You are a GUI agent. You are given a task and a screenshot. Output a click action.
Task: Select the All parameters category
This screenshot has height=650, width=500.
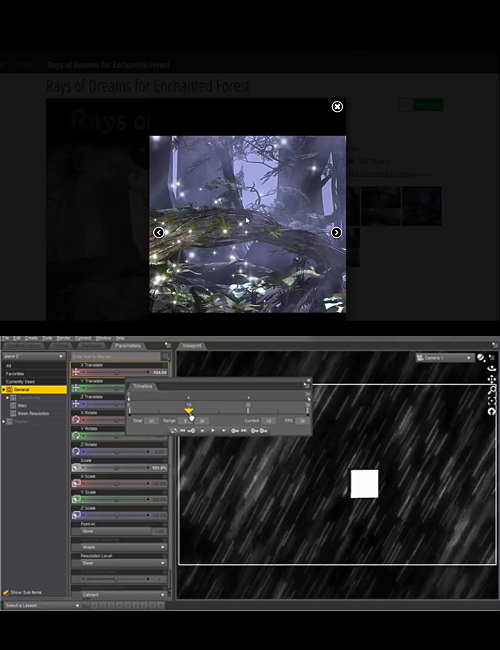point(9,366)
